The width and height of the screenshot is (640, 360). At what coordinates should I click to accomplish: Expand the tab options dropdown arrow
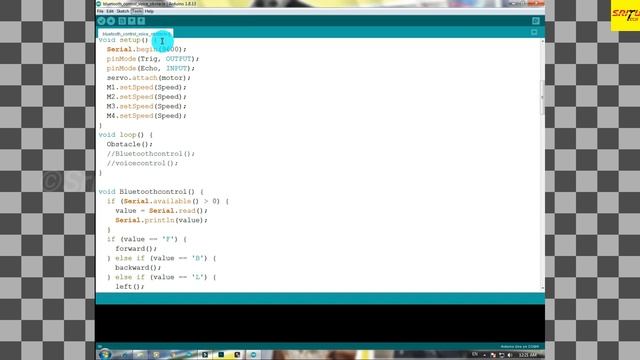tap(534, 32)
